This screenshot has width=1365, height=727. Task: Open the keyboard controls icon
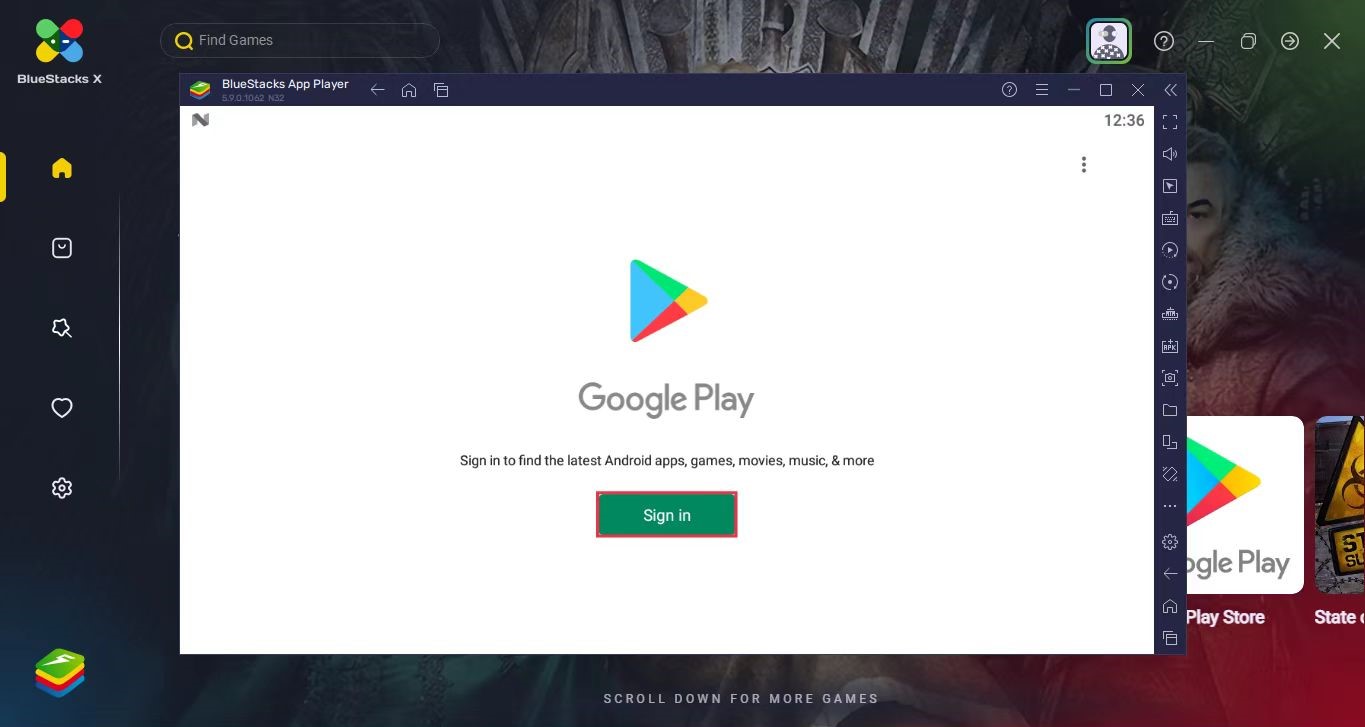[x=1170, y=218]
